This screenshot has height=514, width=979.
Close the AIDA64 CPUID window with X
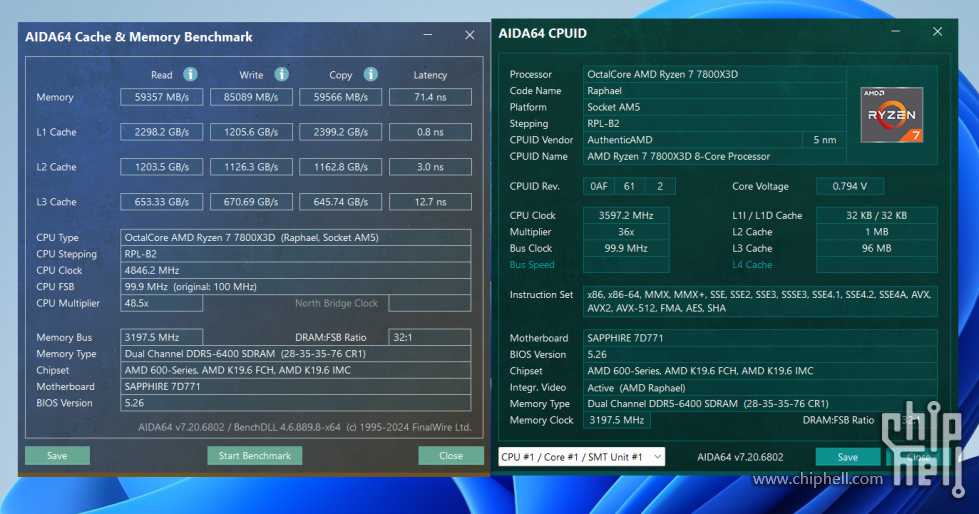click(937, 31)
